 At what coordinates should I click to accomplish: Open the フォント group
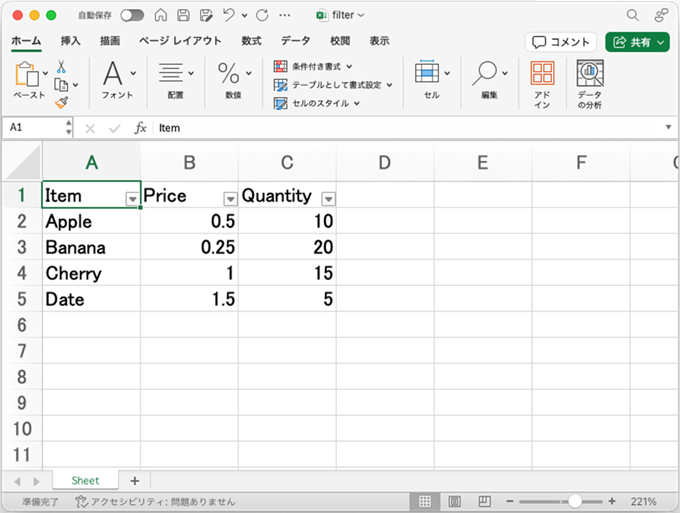coord(118,79)
